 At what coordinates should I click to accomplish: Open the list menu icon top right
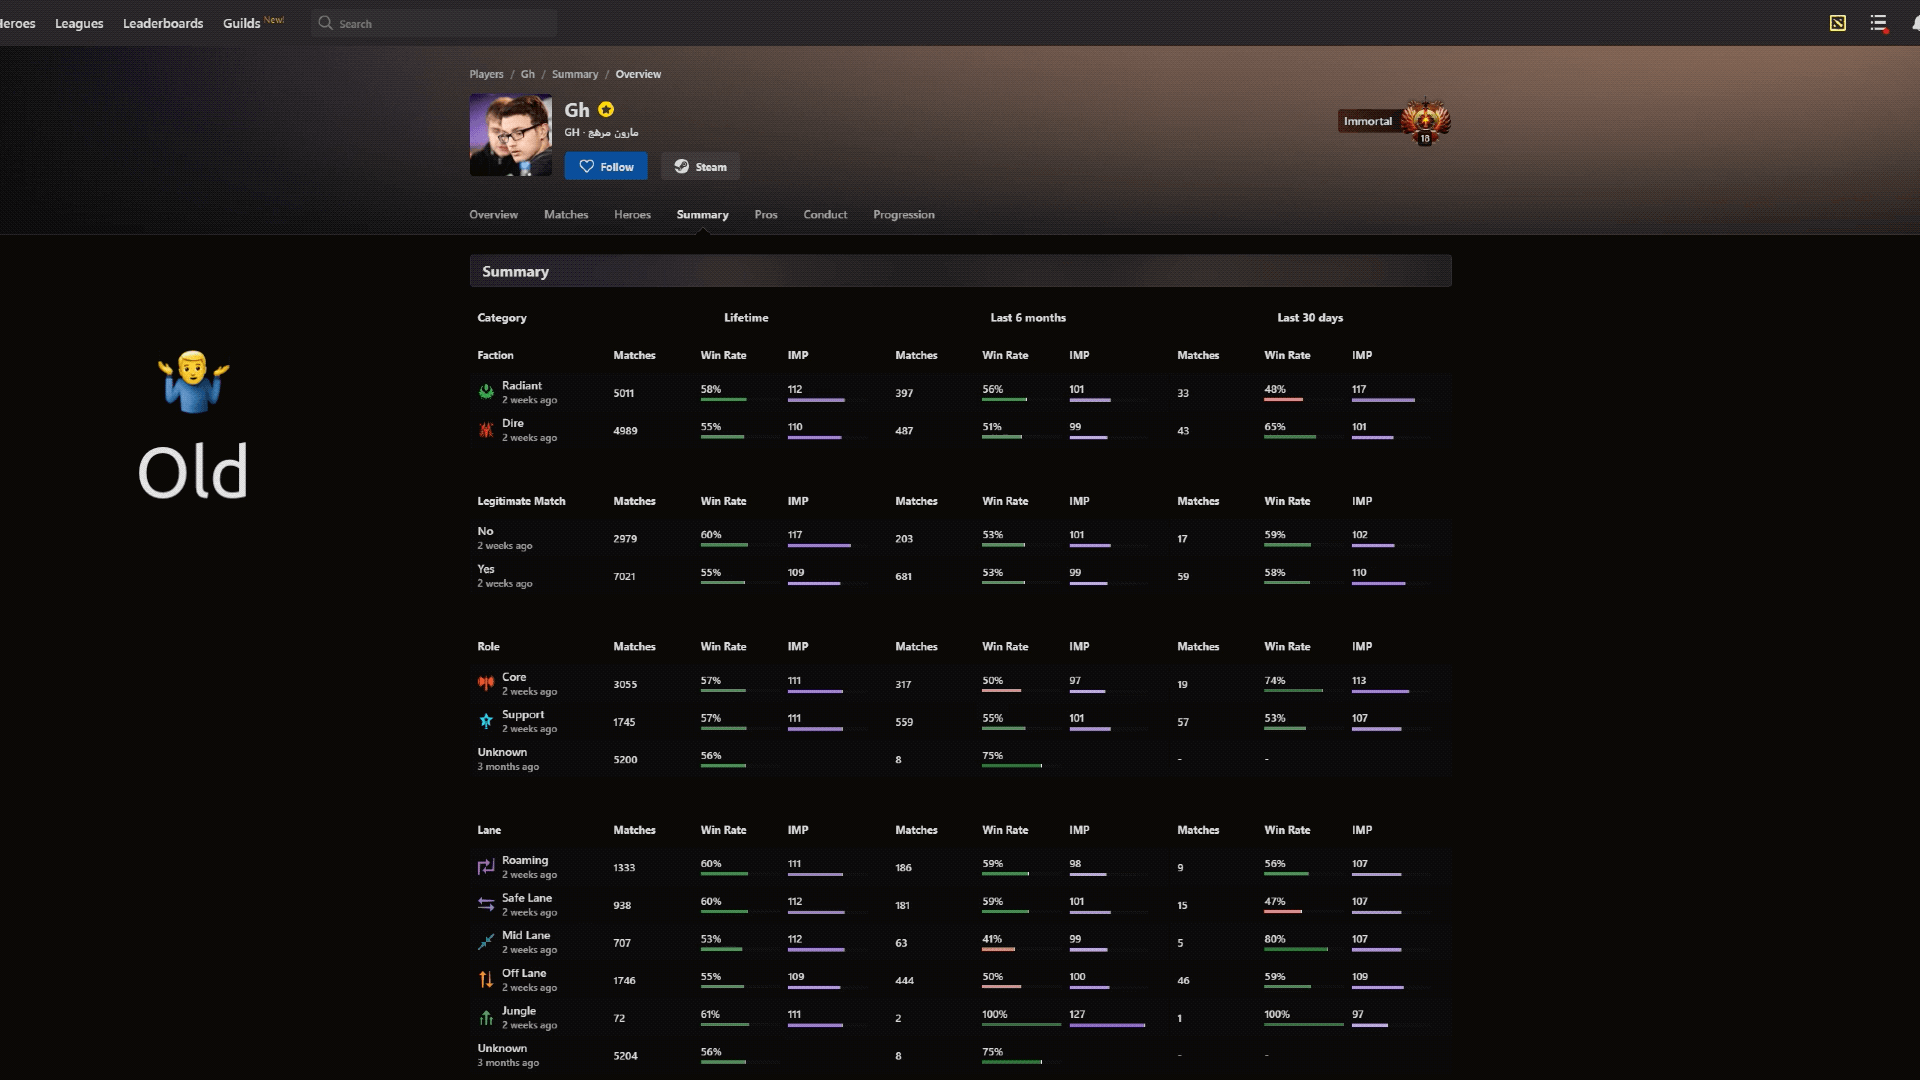click(x=1878, y=23)
